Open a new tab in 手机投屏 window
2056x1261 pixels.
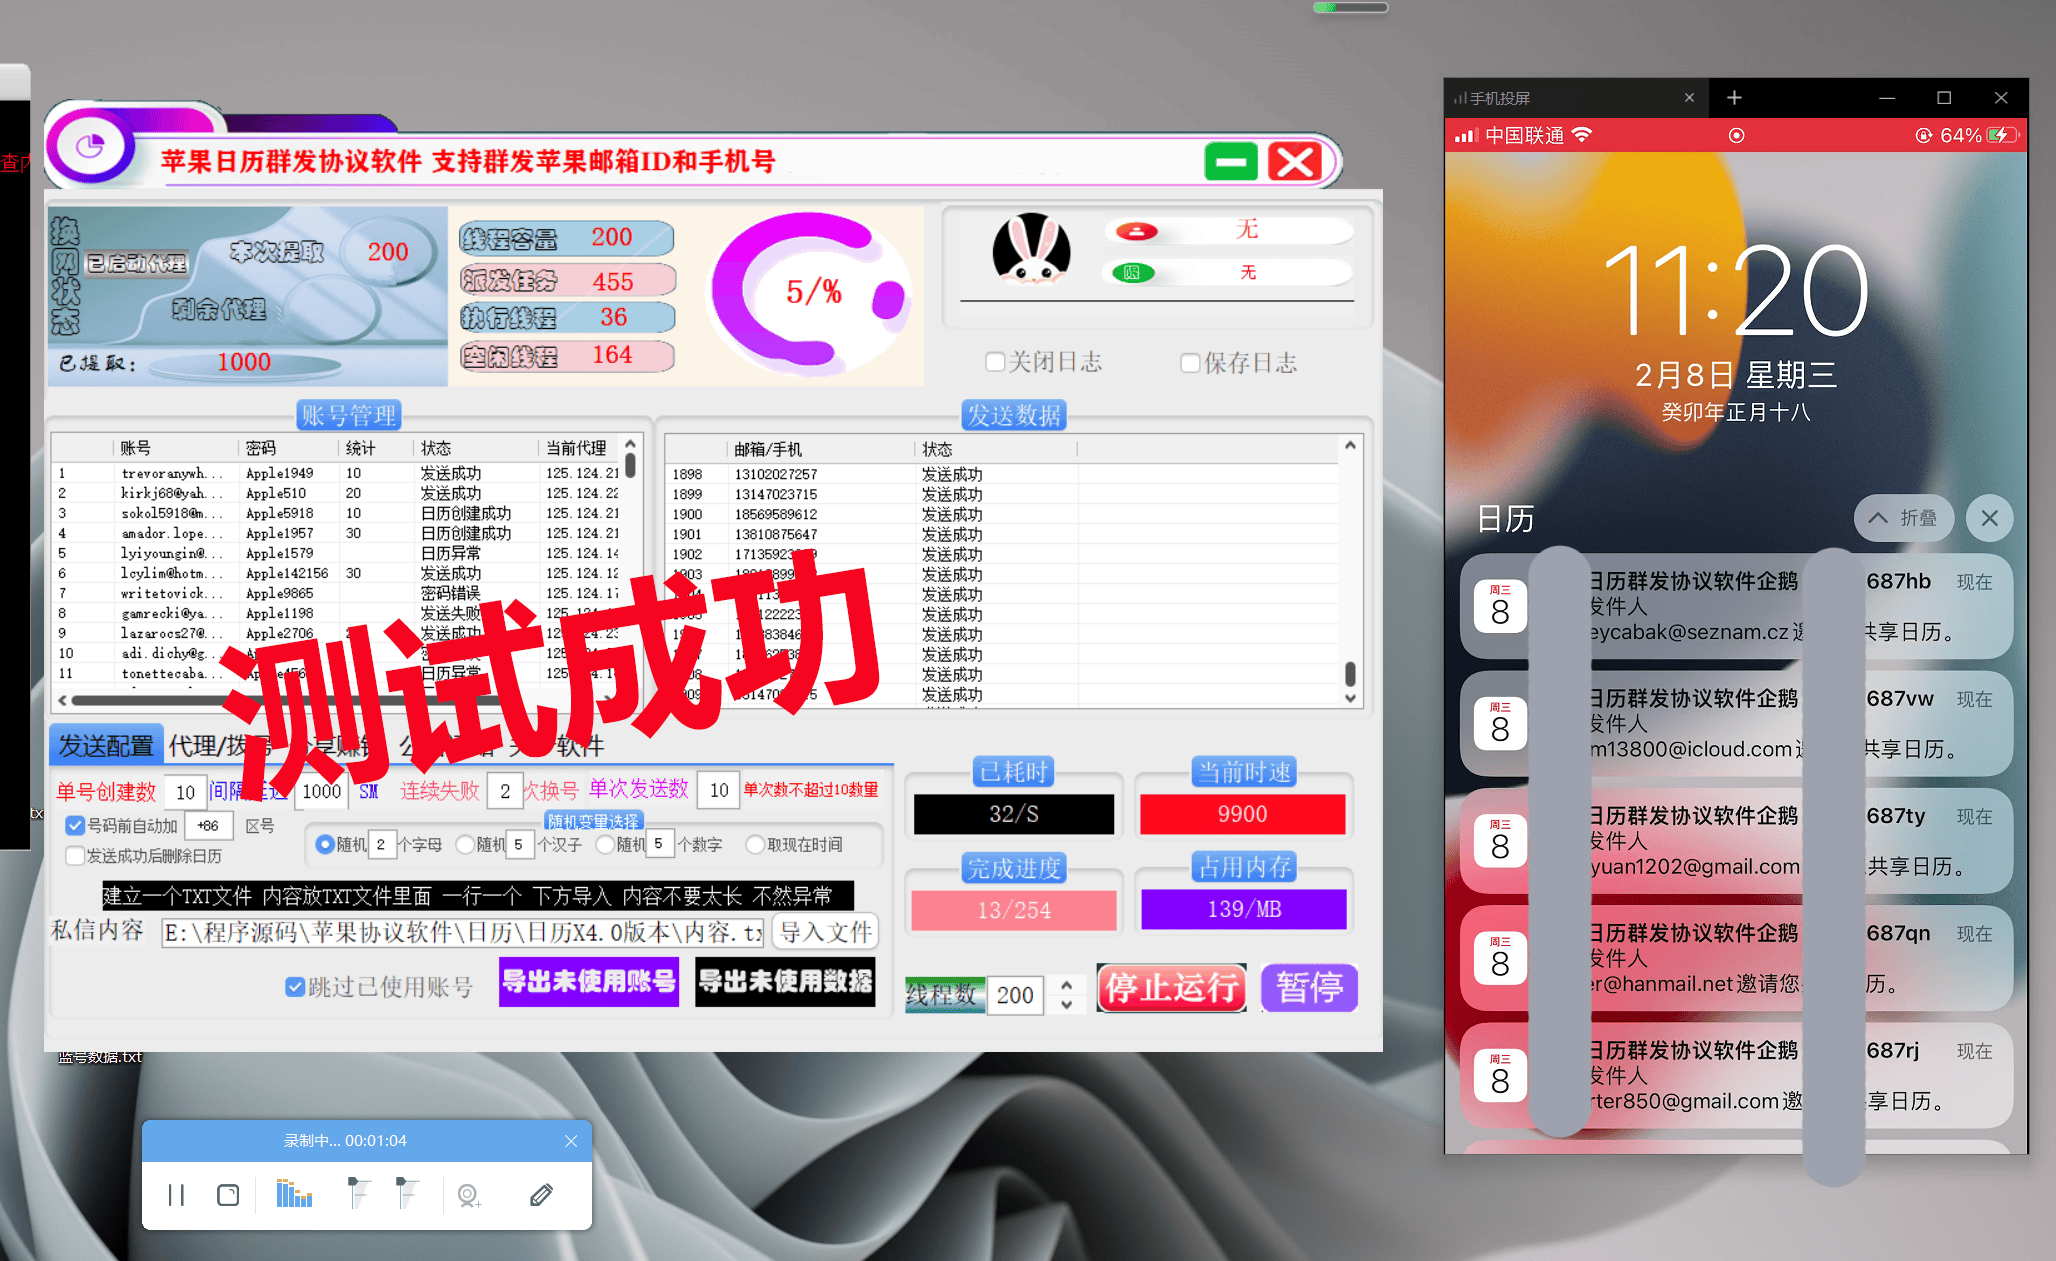click(x=1734, y=97)
